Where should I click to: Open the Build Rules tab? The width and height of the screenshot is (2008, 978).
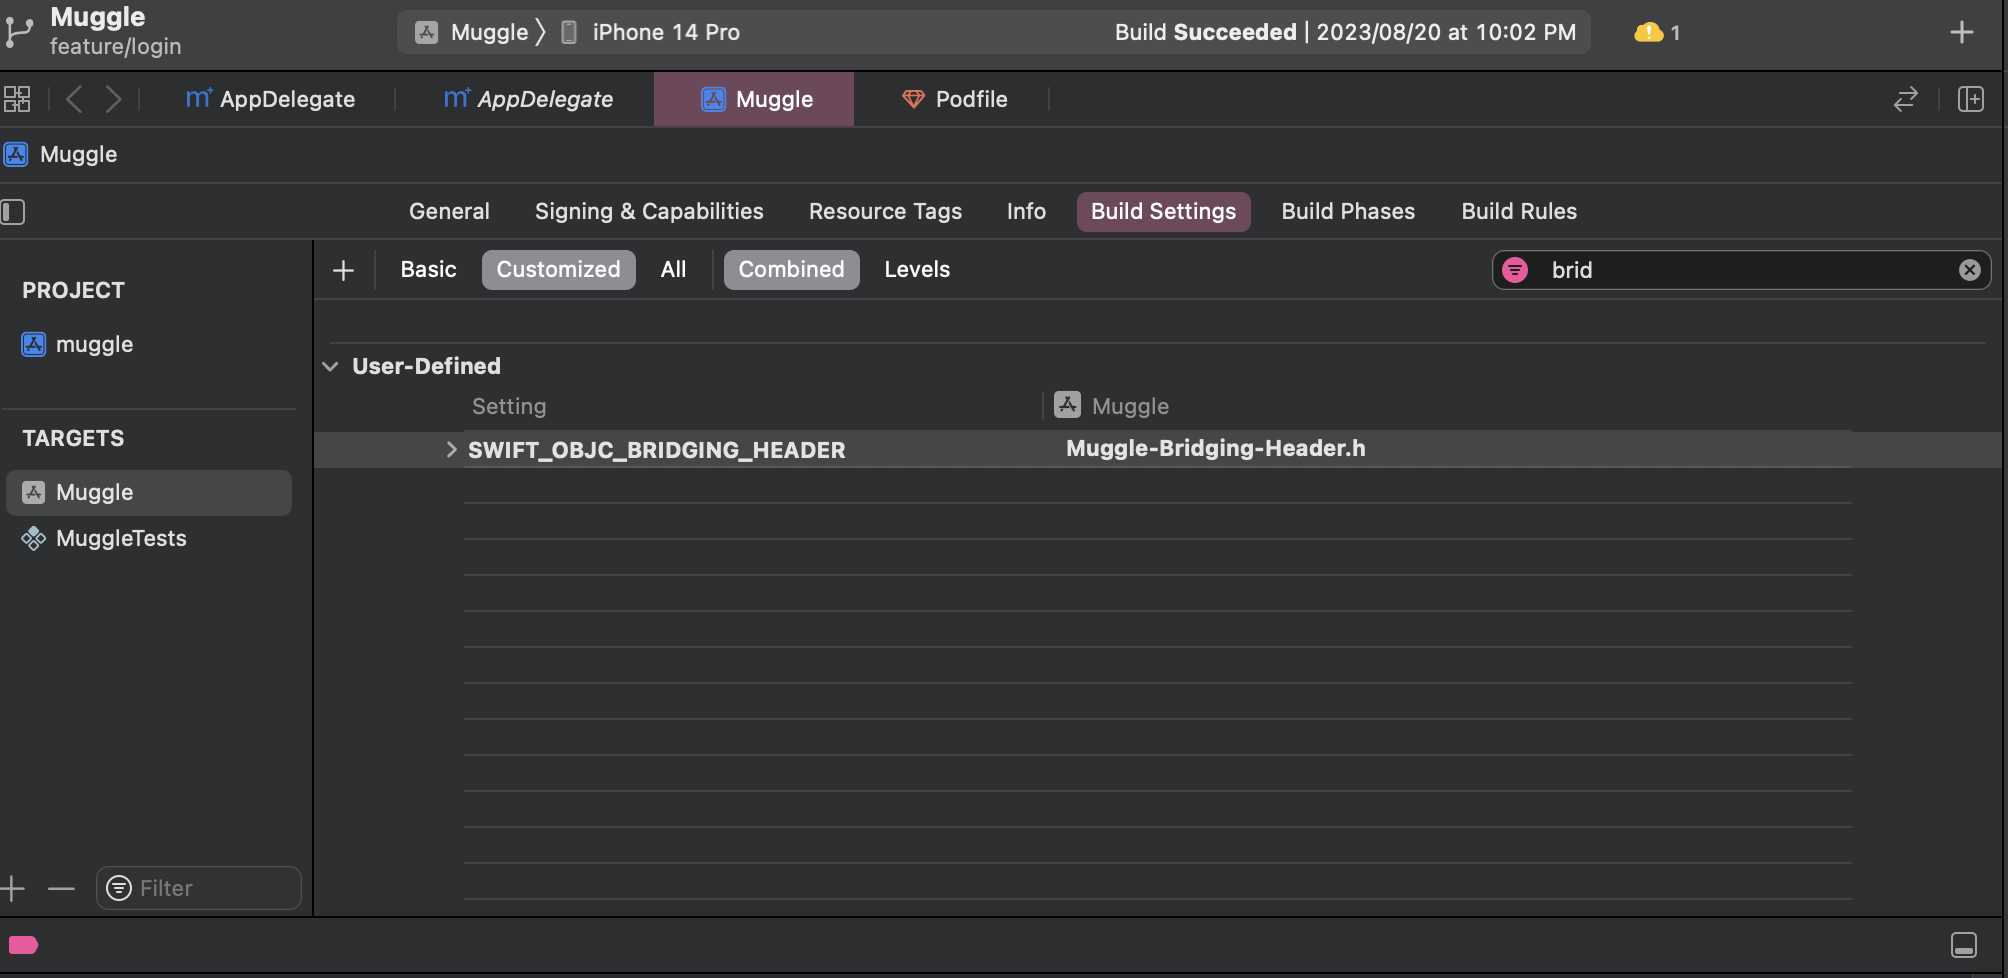pyautogui.click(x=1519, y=212)
